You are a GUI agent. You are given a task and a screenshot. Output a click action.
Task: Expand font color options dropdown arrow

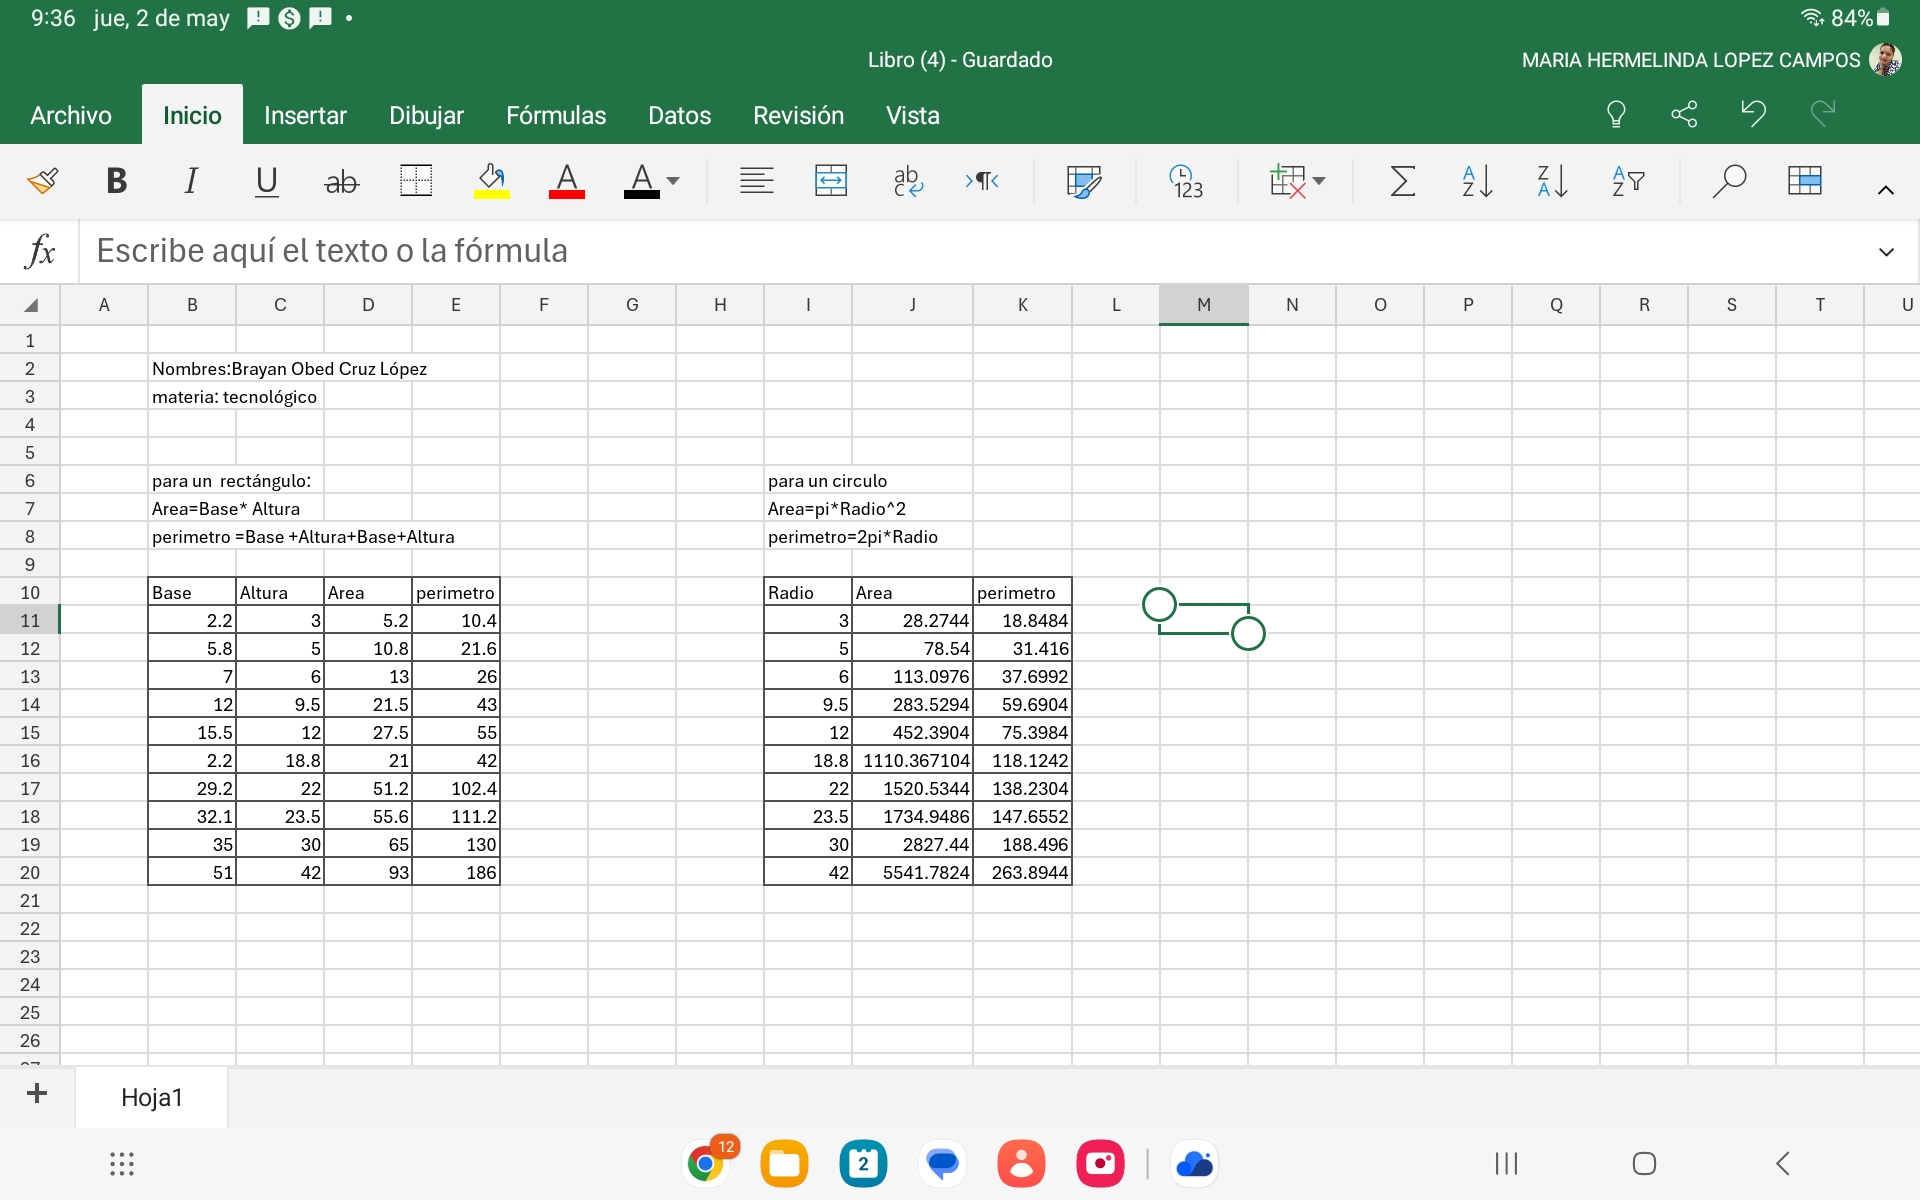(673, 181)
